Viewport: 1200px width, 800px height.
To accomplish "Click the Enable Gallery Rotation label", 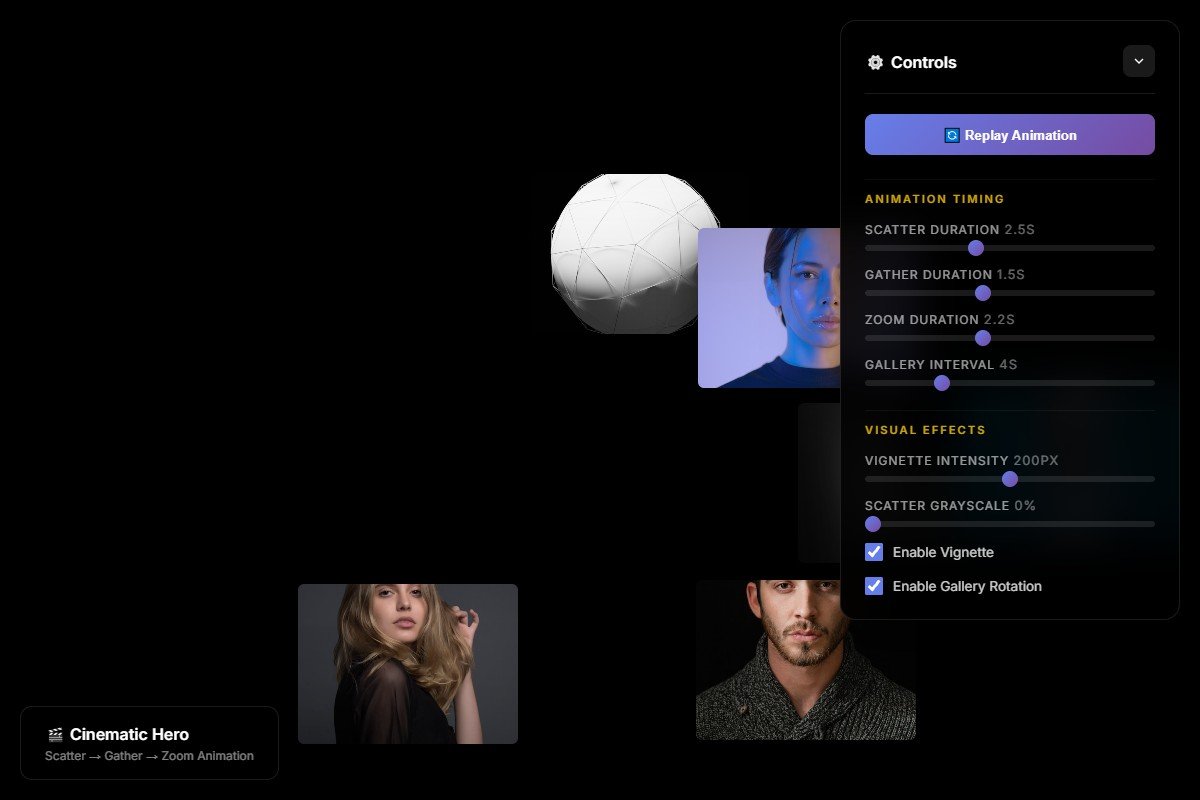I will (x=966, y=586).
